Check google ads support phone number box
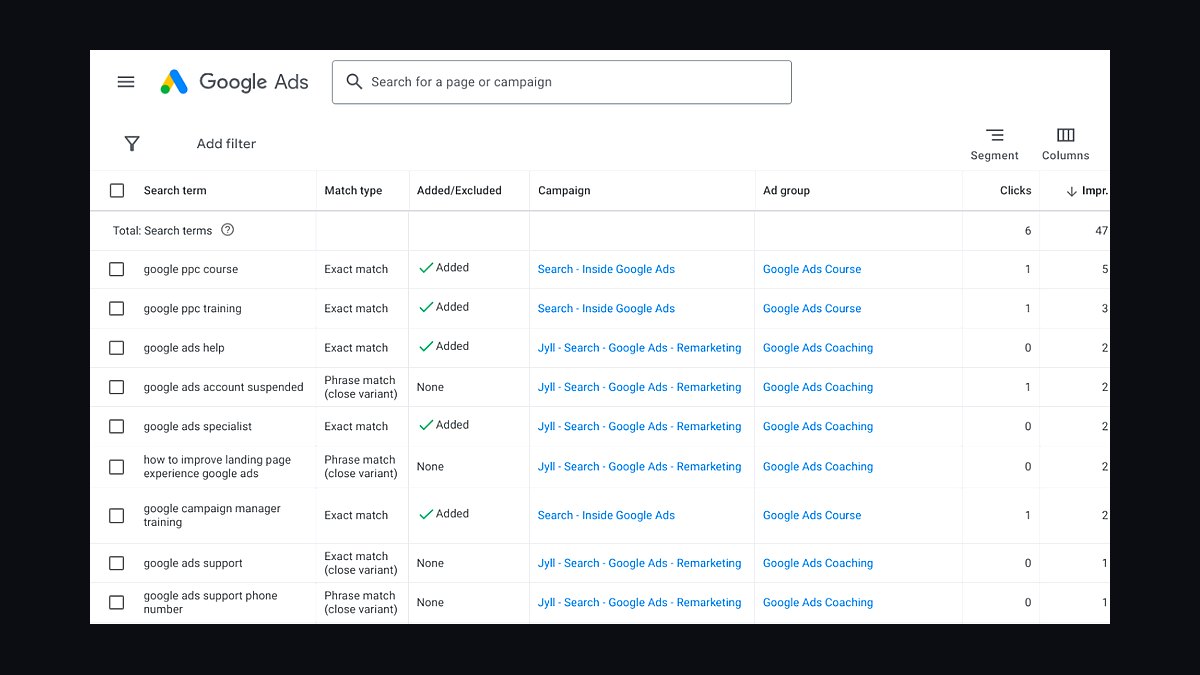Screen dimensions: 1200x675 click(117, 602)
